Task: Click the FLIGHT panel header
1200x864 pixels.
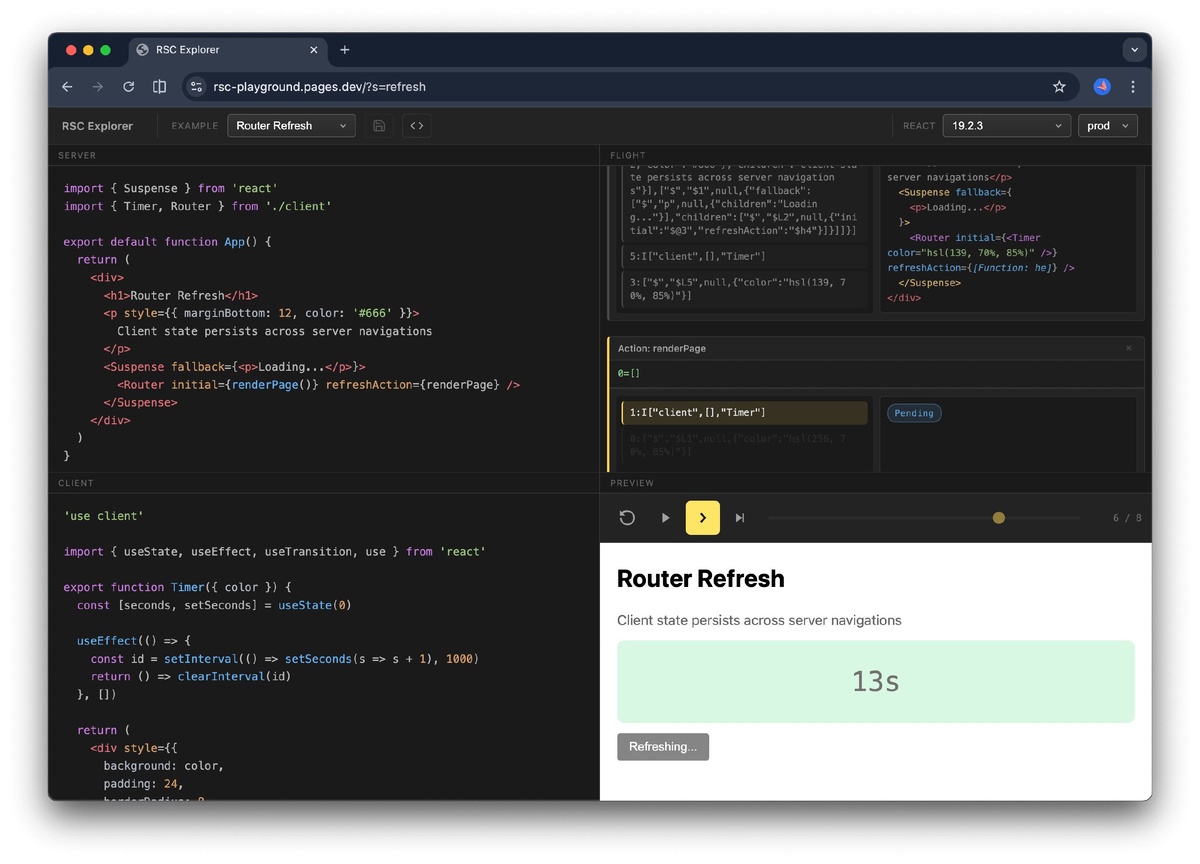Action: (628, 156)
